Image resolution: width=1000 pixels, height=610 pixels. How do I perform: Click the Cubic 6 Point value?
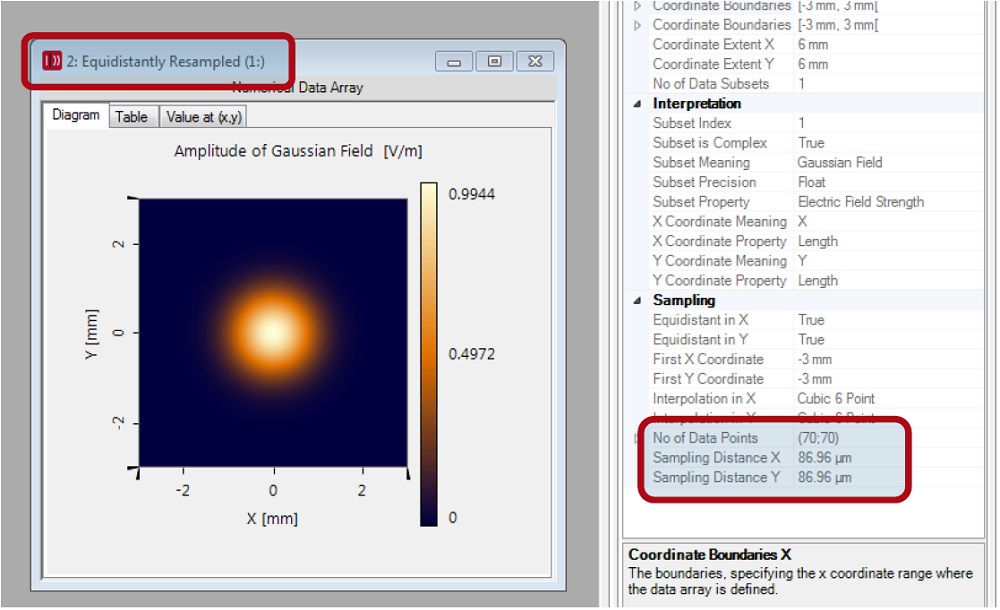point(835,399)
